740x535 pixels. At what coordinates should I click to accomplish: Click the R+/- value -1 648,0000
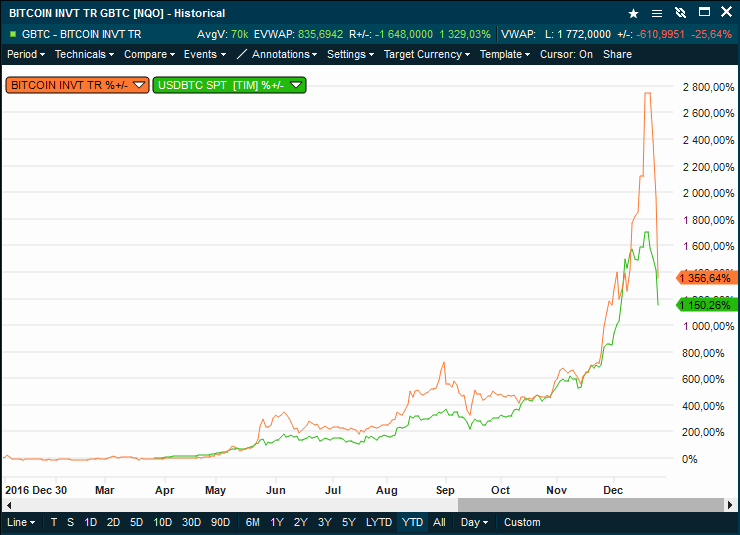404,34
